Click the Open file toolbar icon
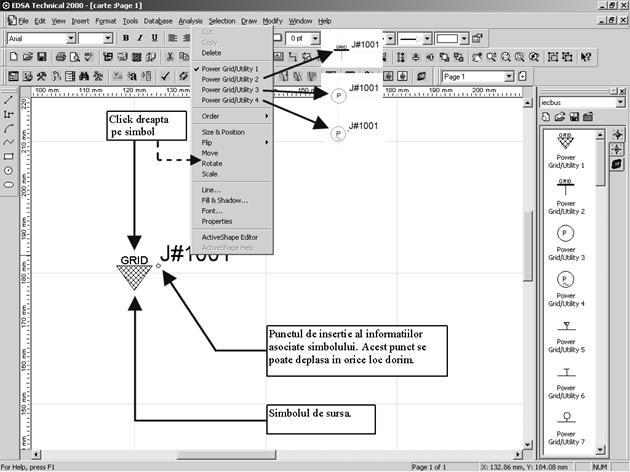The image size is (630, 472). click(x=28, y=57)
